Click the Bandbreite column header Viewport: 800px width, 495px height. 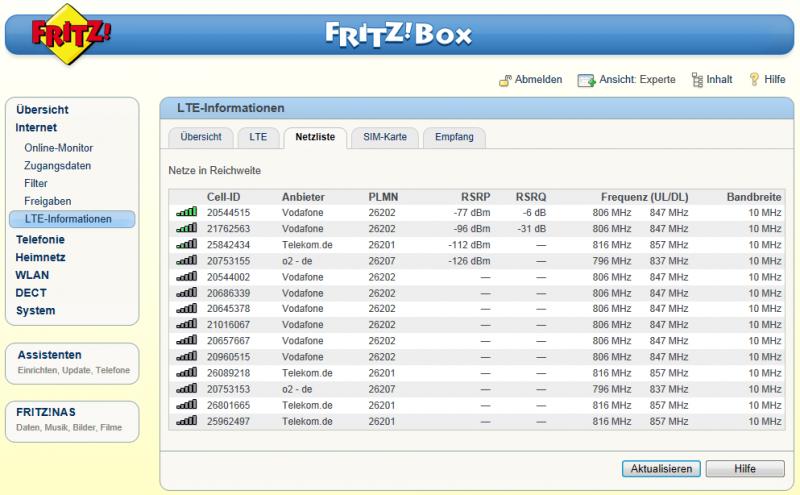(x=754, y=197)
